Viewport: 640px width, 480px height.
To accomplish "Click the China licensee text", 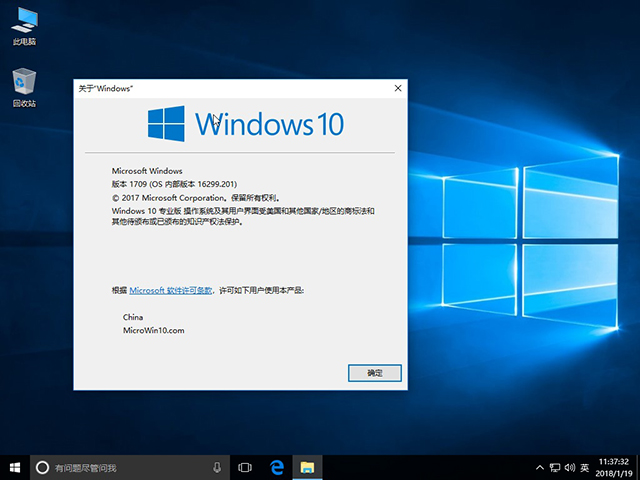I will coord(133,317).
